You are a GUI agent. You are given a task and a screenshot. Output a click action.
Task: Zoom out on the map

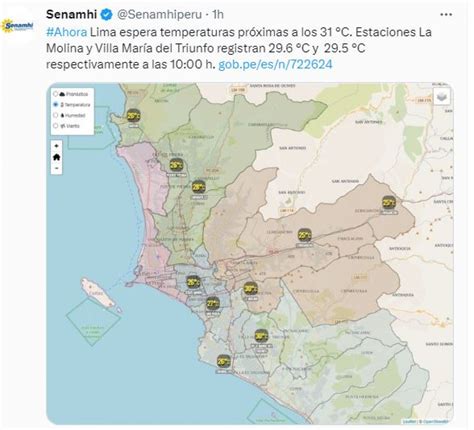pos(56,168)
